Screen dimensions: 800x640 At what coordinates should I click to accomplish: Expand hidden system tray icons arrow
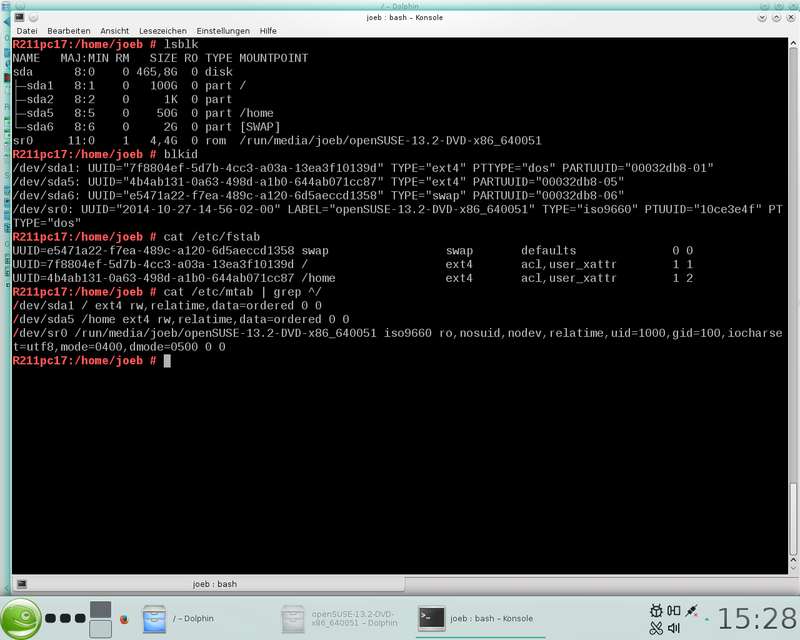pos(707,619)
